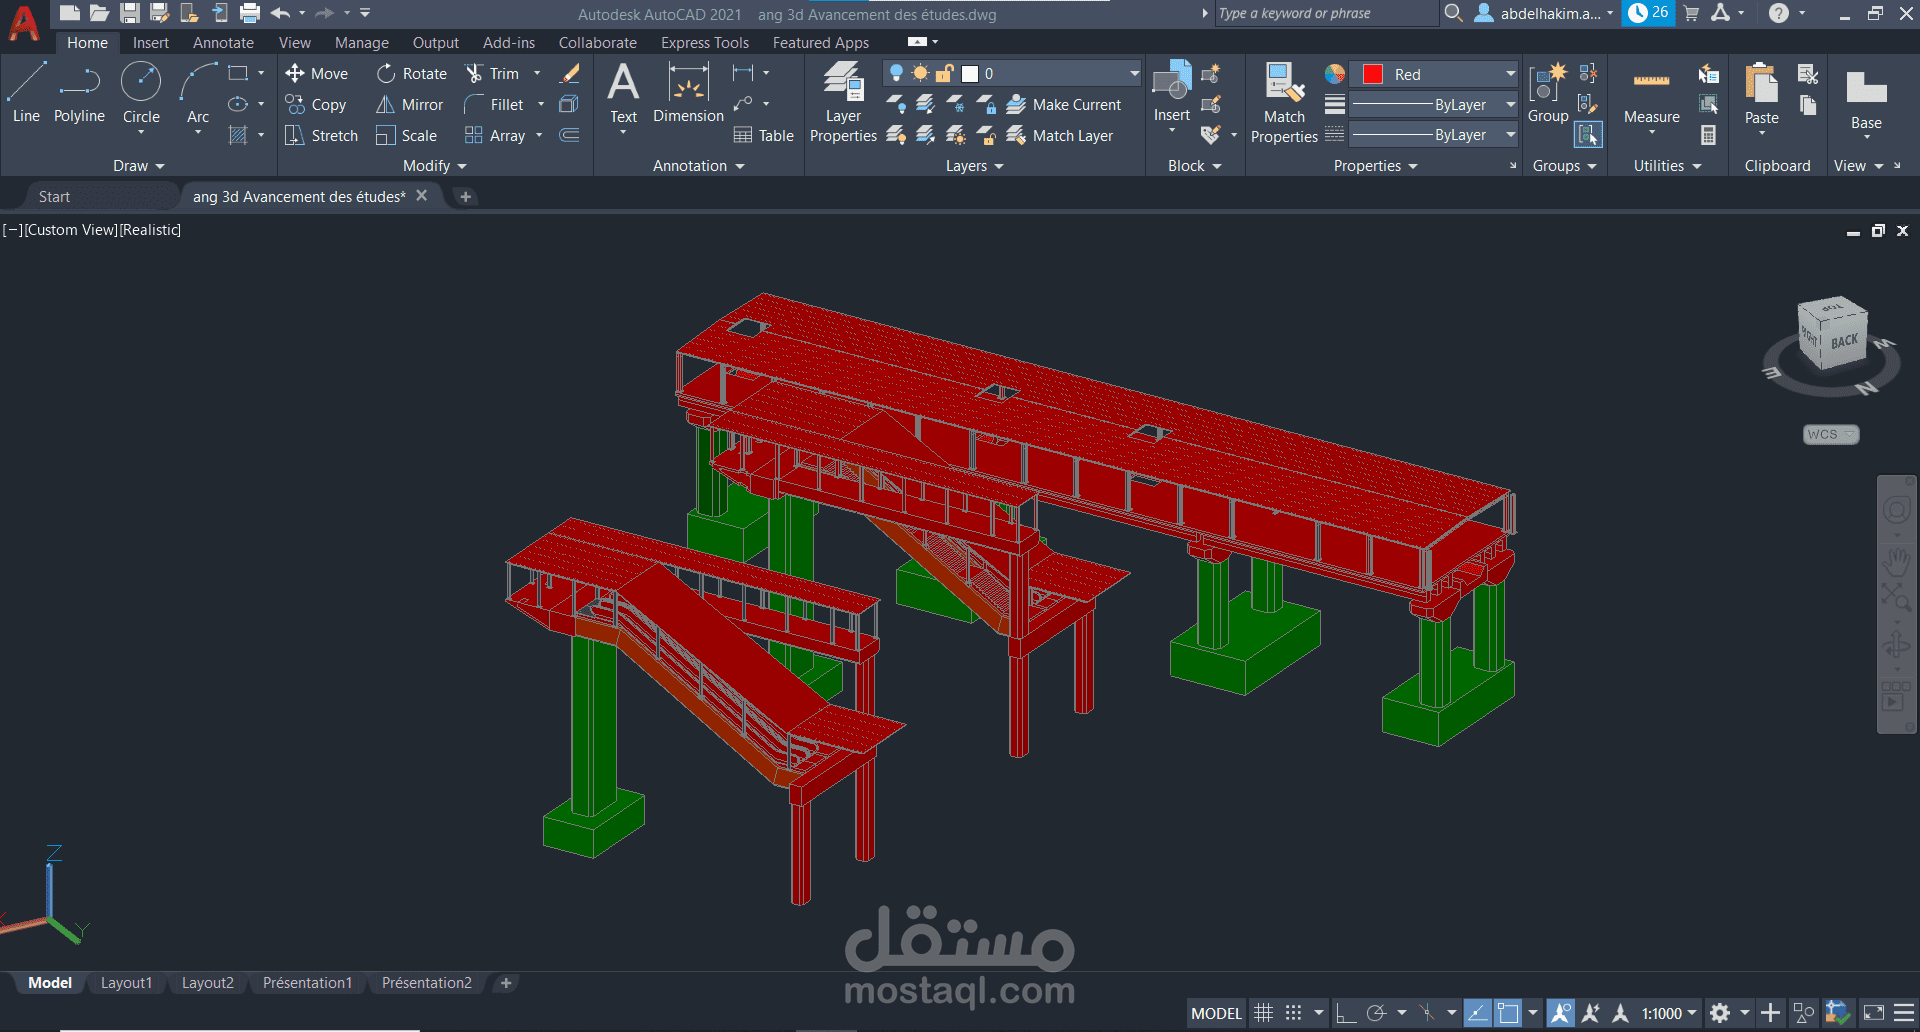Viewport: 1920px width, 1032px height.
Task: Click the Plot printer icon
Action: [x=250, y=13]
